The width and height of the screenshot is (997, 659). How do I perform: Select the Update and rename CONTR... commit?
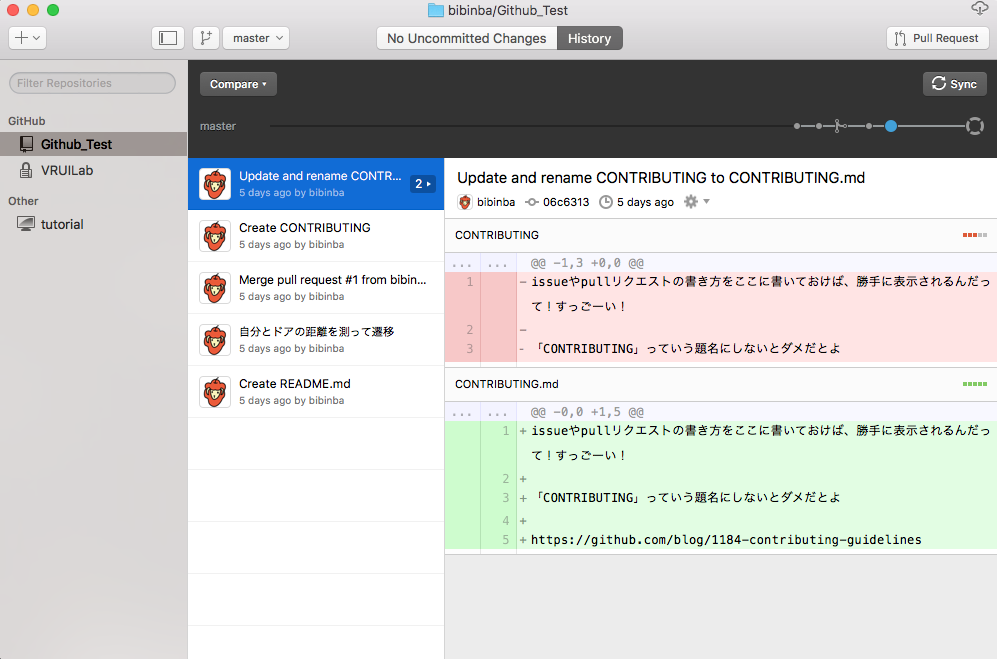point(316,184)
